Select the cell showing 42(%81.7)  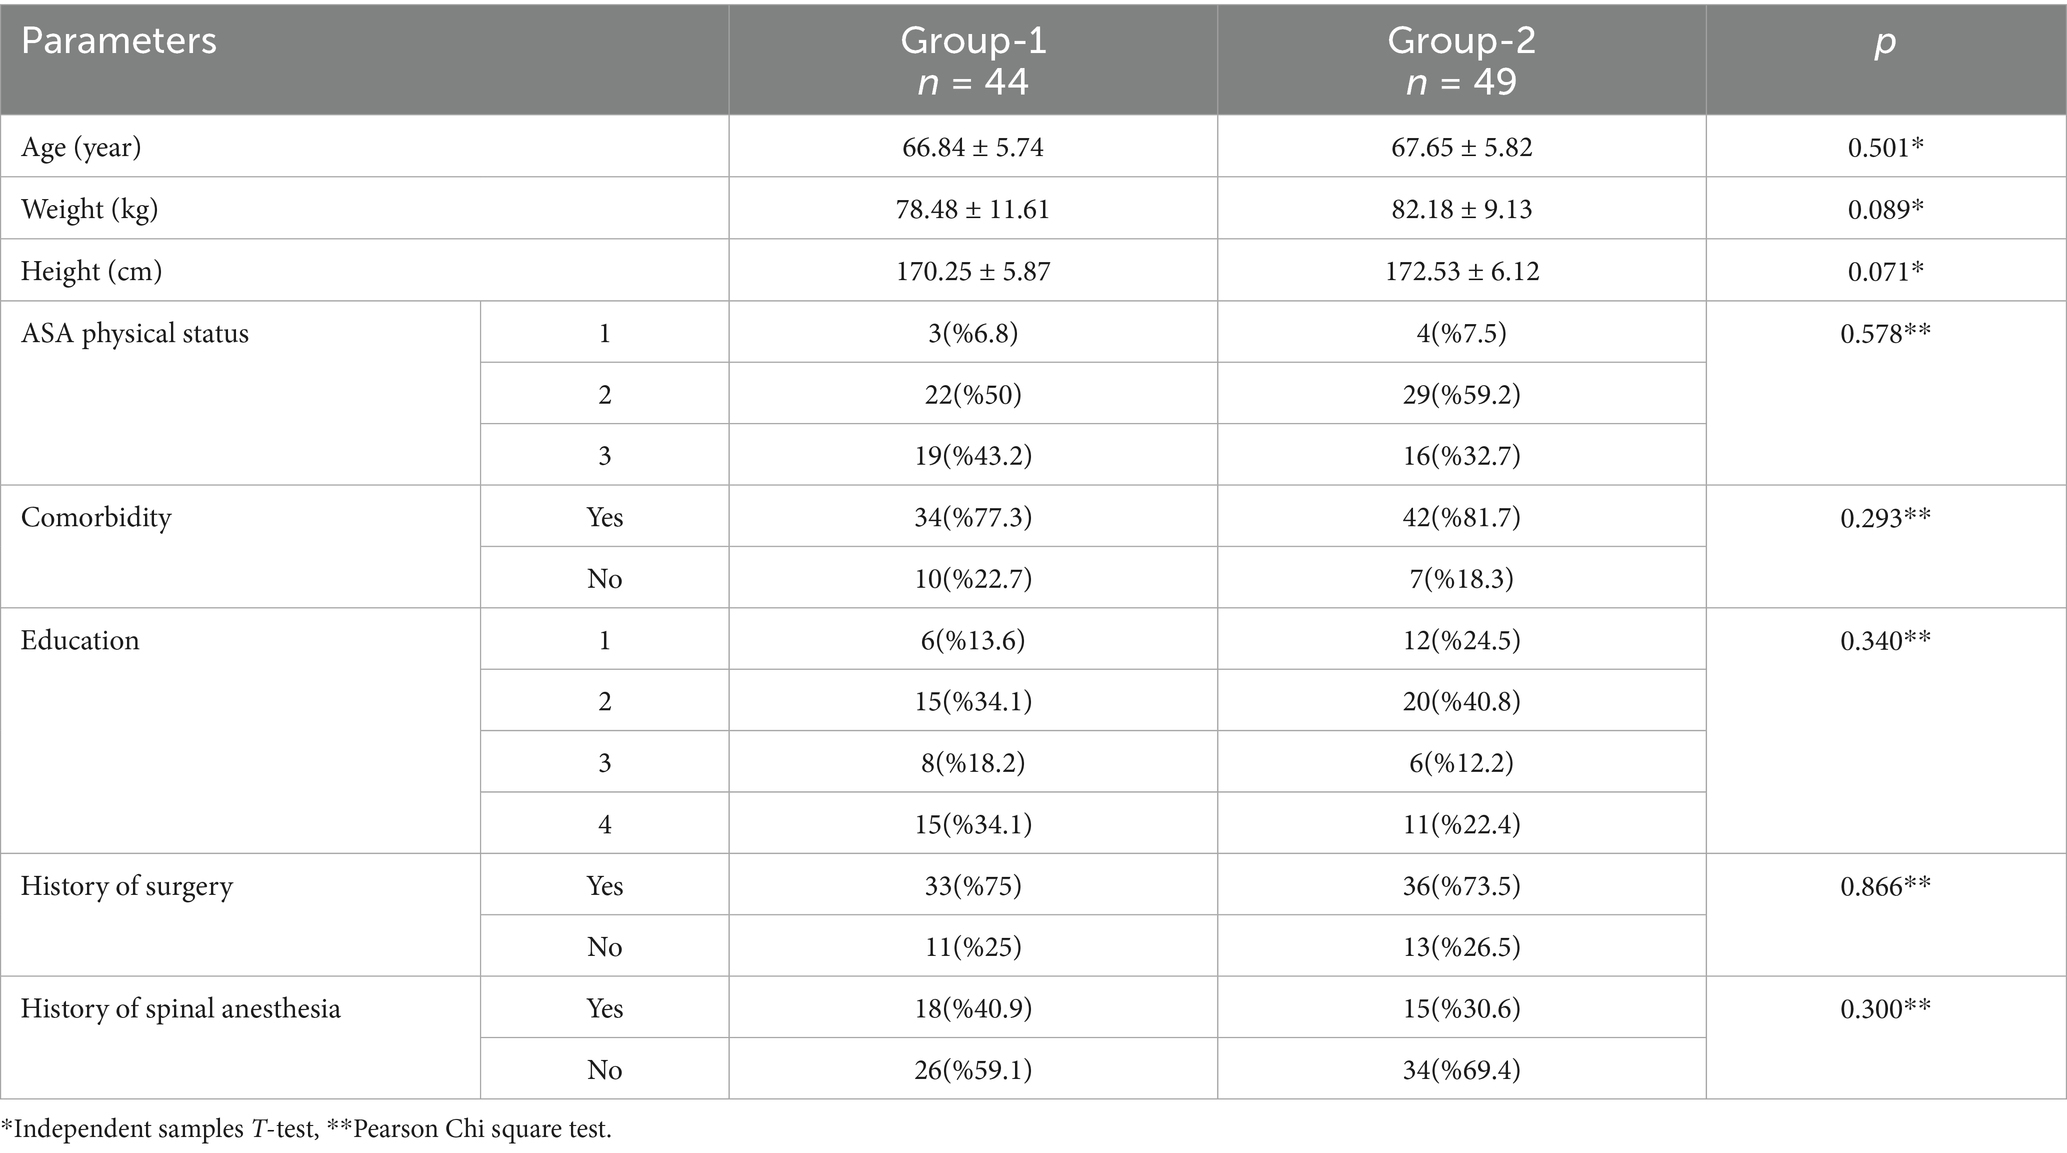click(1461, 518)
